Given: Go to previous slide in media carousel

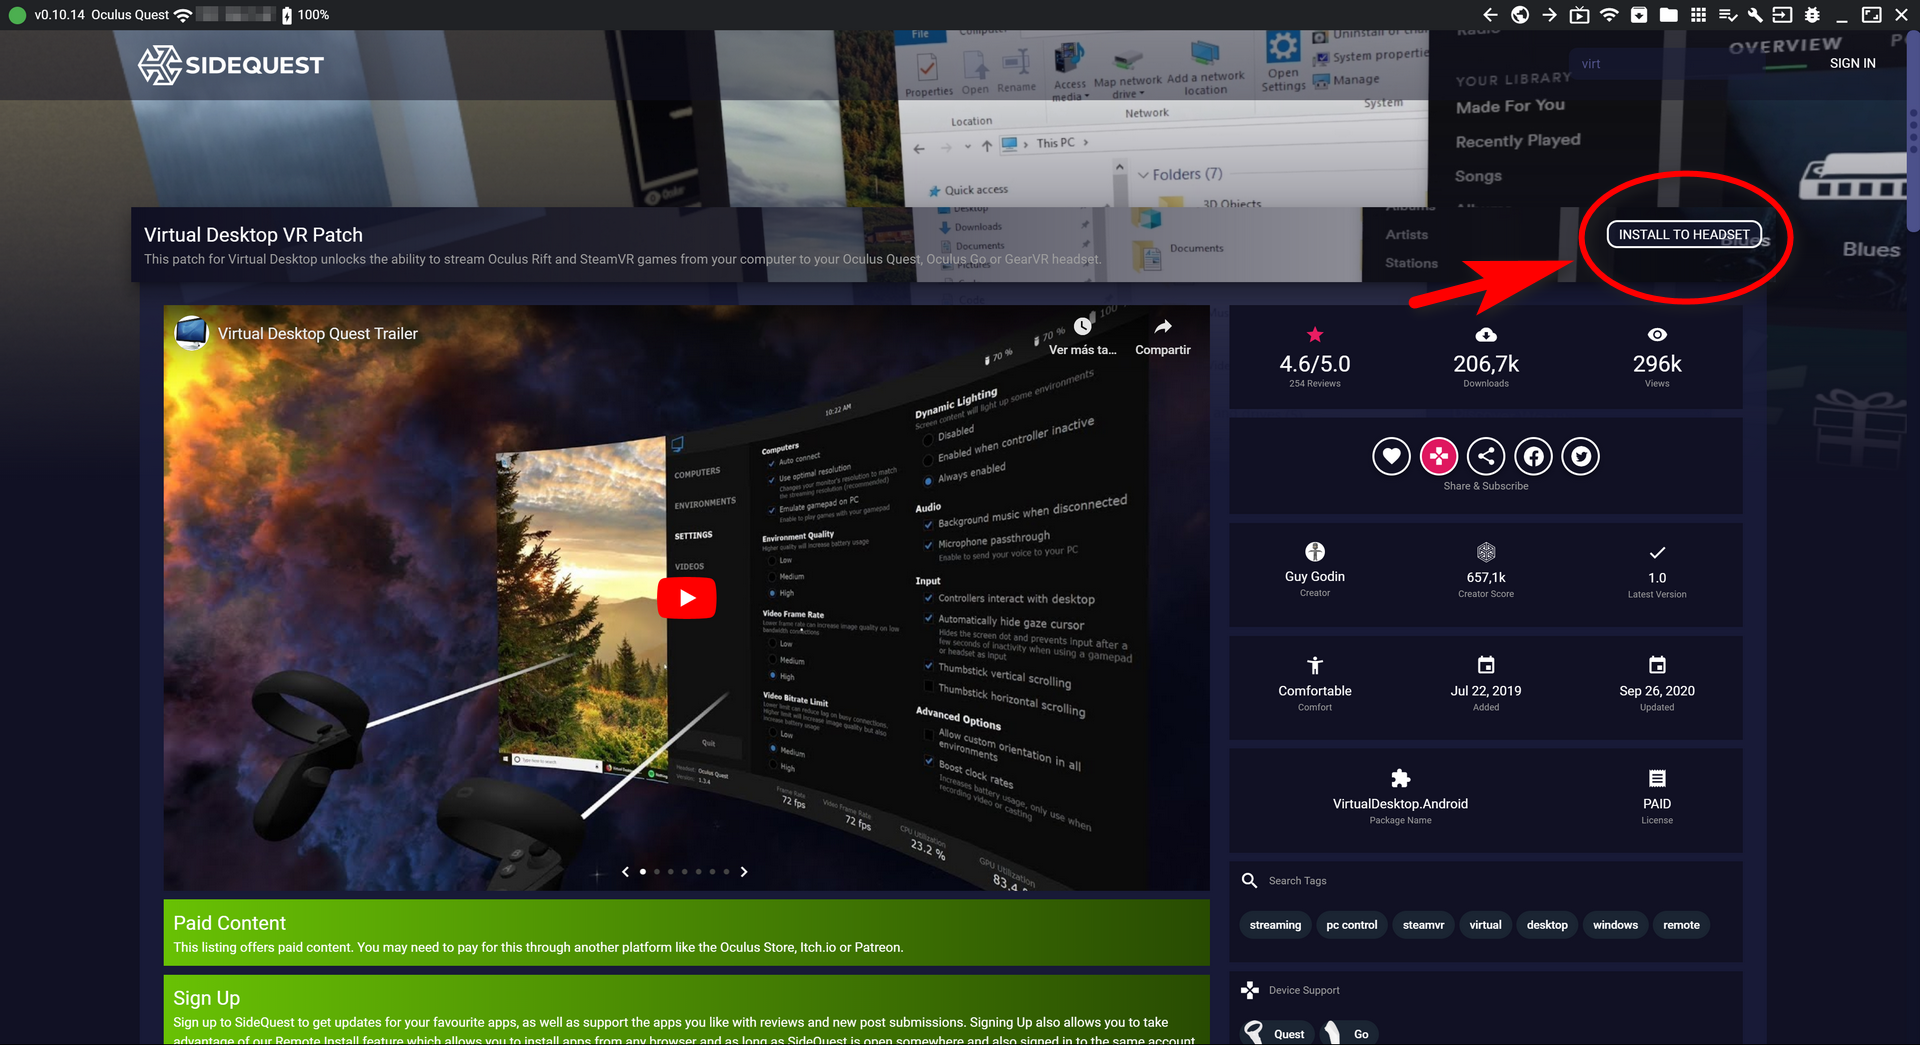Looking at the screenshot, I should coord(626,872).
